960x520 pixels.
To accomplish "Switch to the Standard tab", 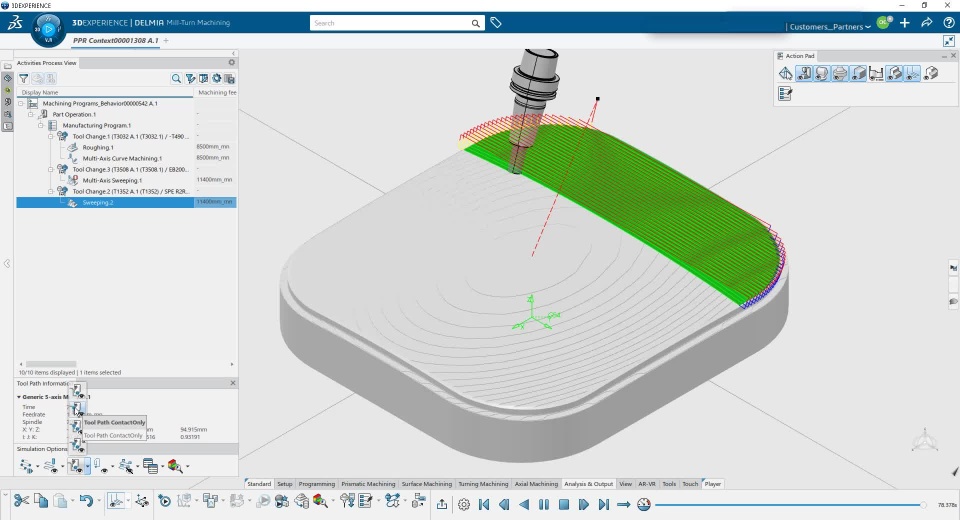I will (x=259, y=484).
